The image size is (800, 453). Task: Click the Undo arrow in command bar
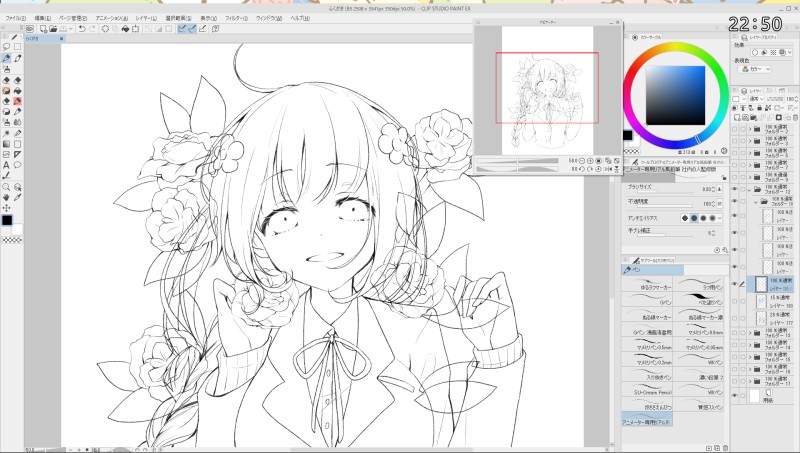[x=82, y=29]
